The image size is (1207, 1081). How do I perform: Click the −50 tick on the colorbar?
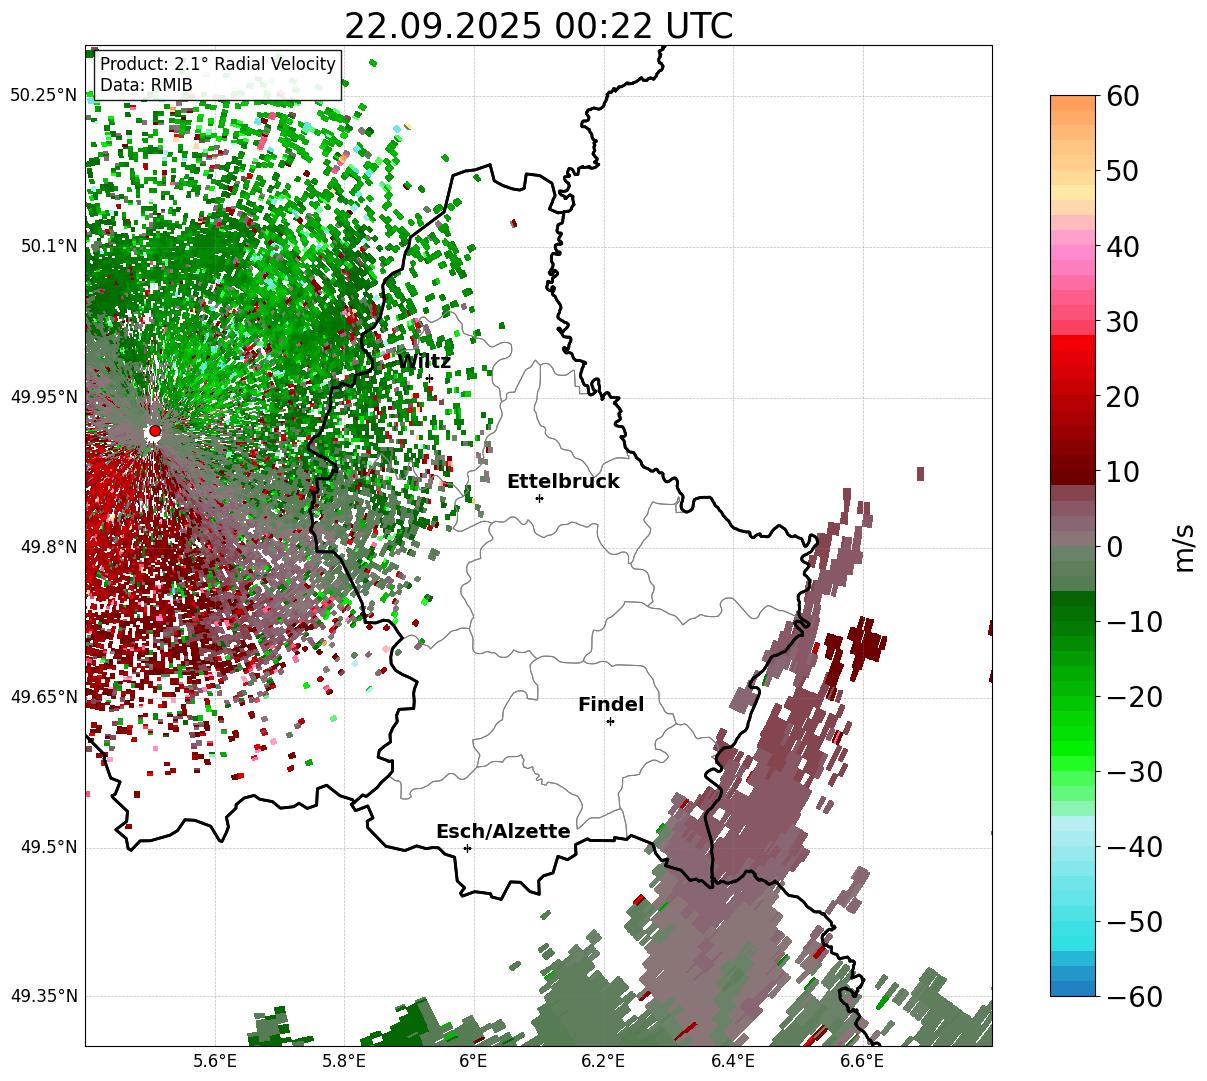1134,921
